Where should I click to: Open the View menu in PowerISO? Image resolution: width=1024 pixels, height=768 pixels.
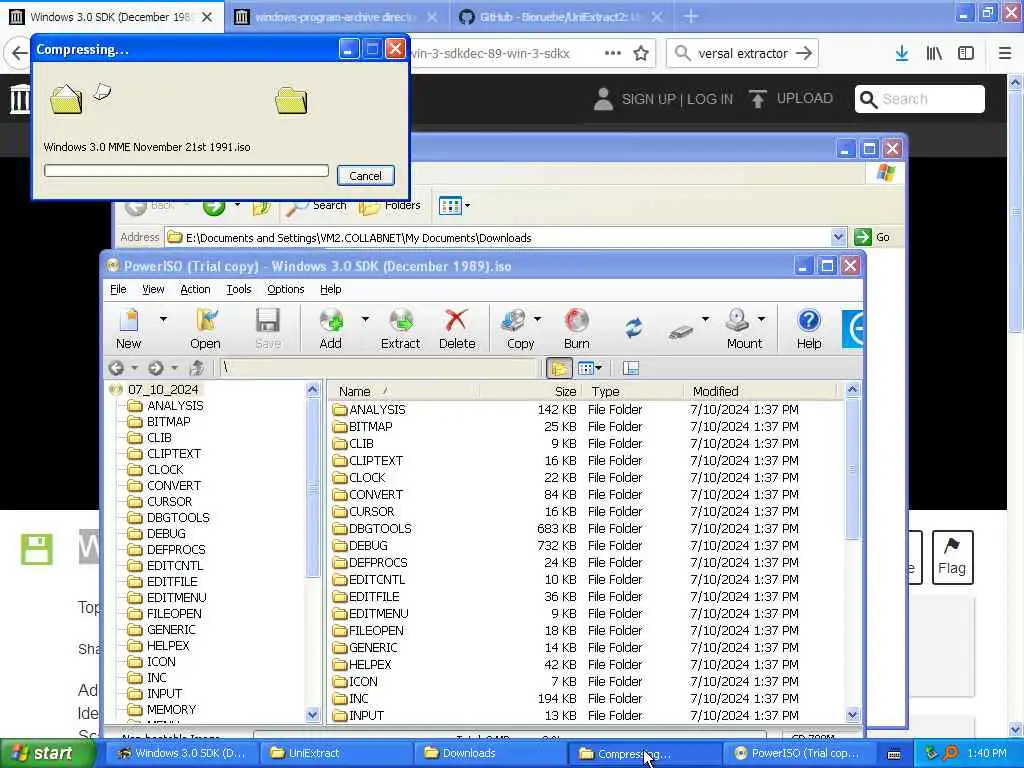click(153, 289)
